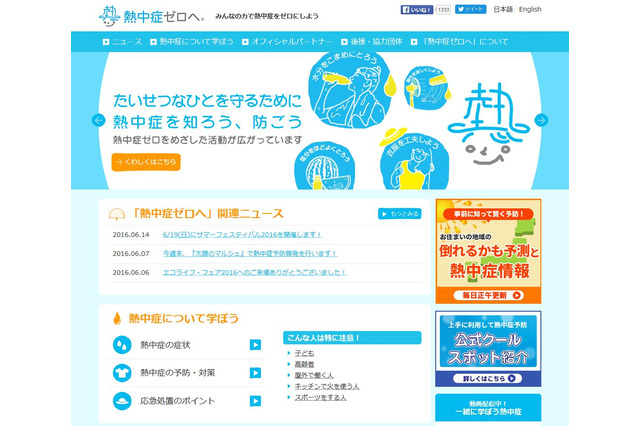Image resolution: width=640 pixels, height=426 pixels.
Task: Click the T-shirt icon for 予防・対策
Action: 122,373
